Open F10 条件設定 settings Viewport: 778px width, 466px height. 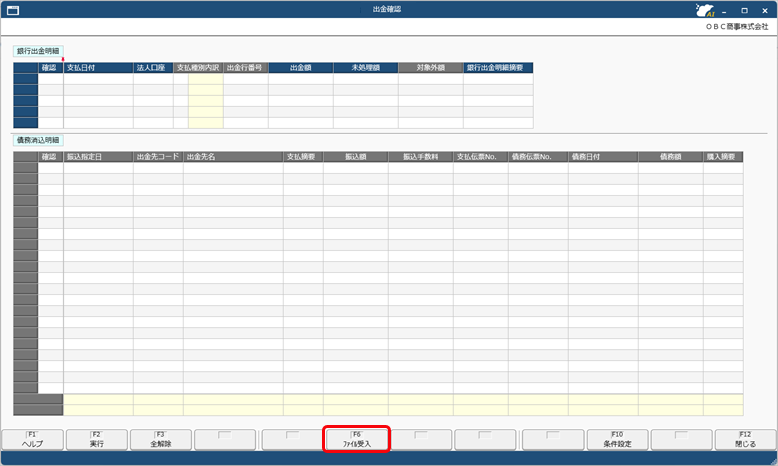click(x=616, y=439)
